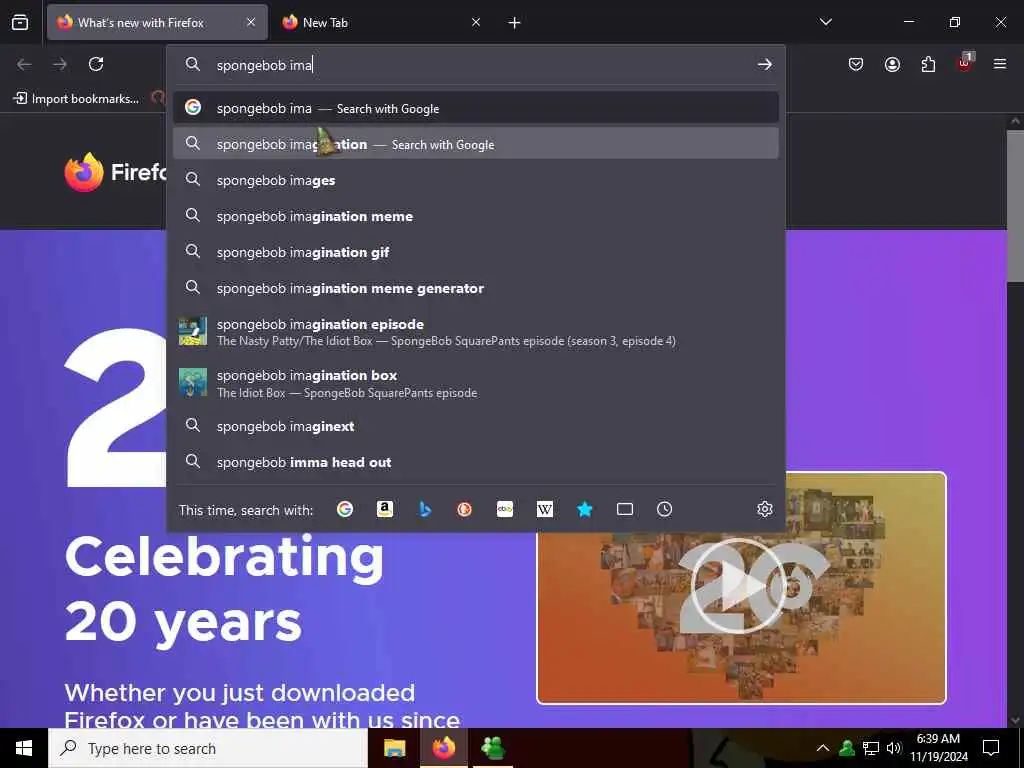
Task: Search this time with Amazon icon
Action: coord(385,509)
